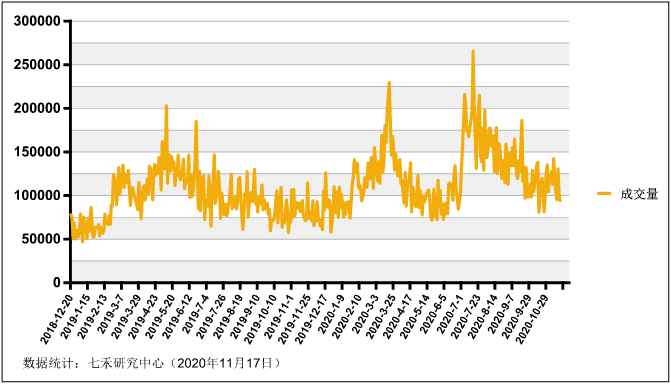
Task: Click the orange legend swatch for 成交量
Action: [x=604, y=194]
